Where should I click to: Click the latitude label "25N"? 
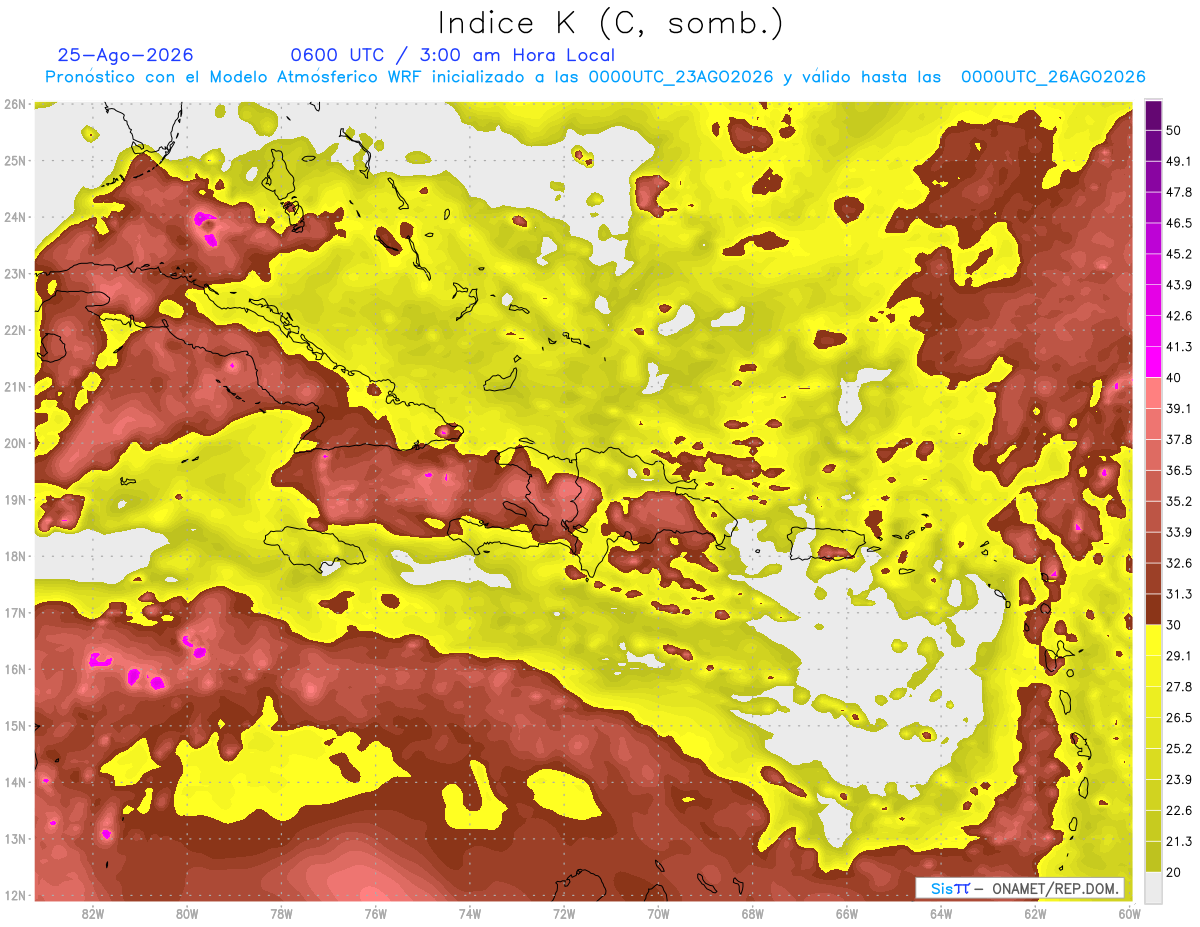pyautogui.click(x=14, y=160)
